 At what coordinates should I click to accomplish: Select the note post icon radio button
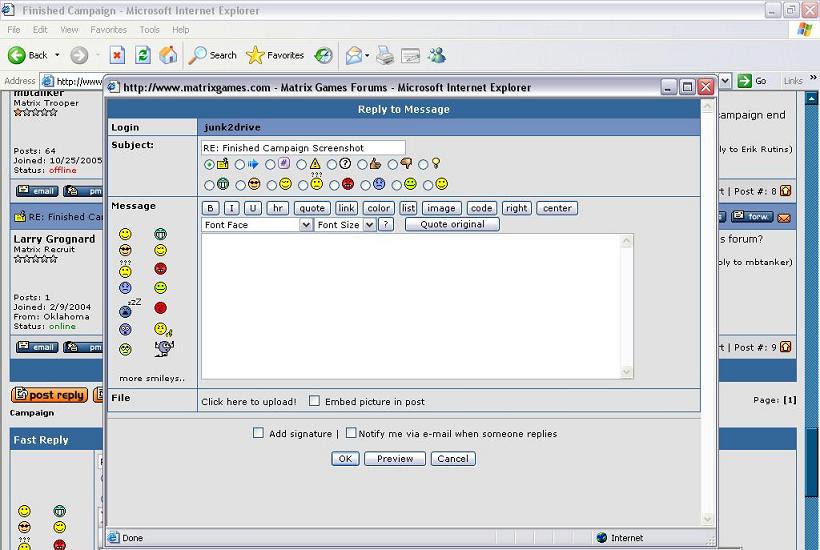point(209,165)
